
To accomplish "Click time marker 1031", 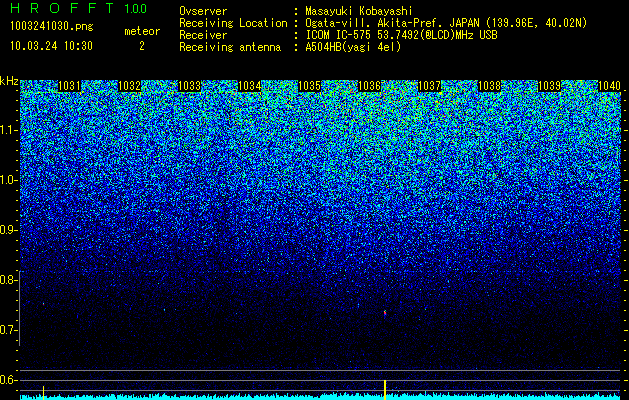I will pos(69,86).
